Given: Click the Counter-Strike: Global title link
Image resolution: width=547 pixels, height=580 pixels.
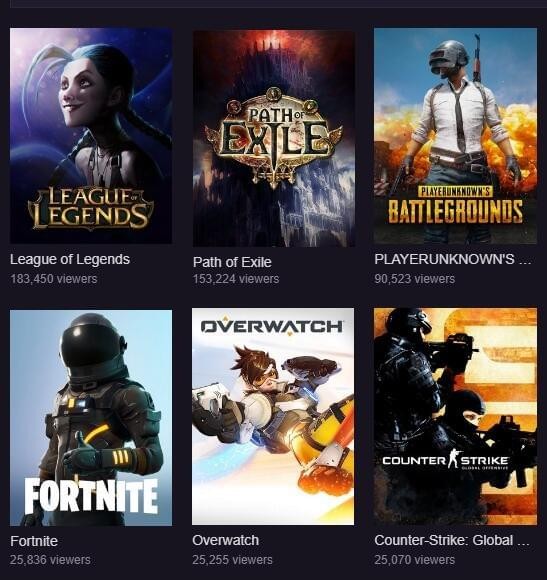Looking at the screenshot, I should [452, 540].
